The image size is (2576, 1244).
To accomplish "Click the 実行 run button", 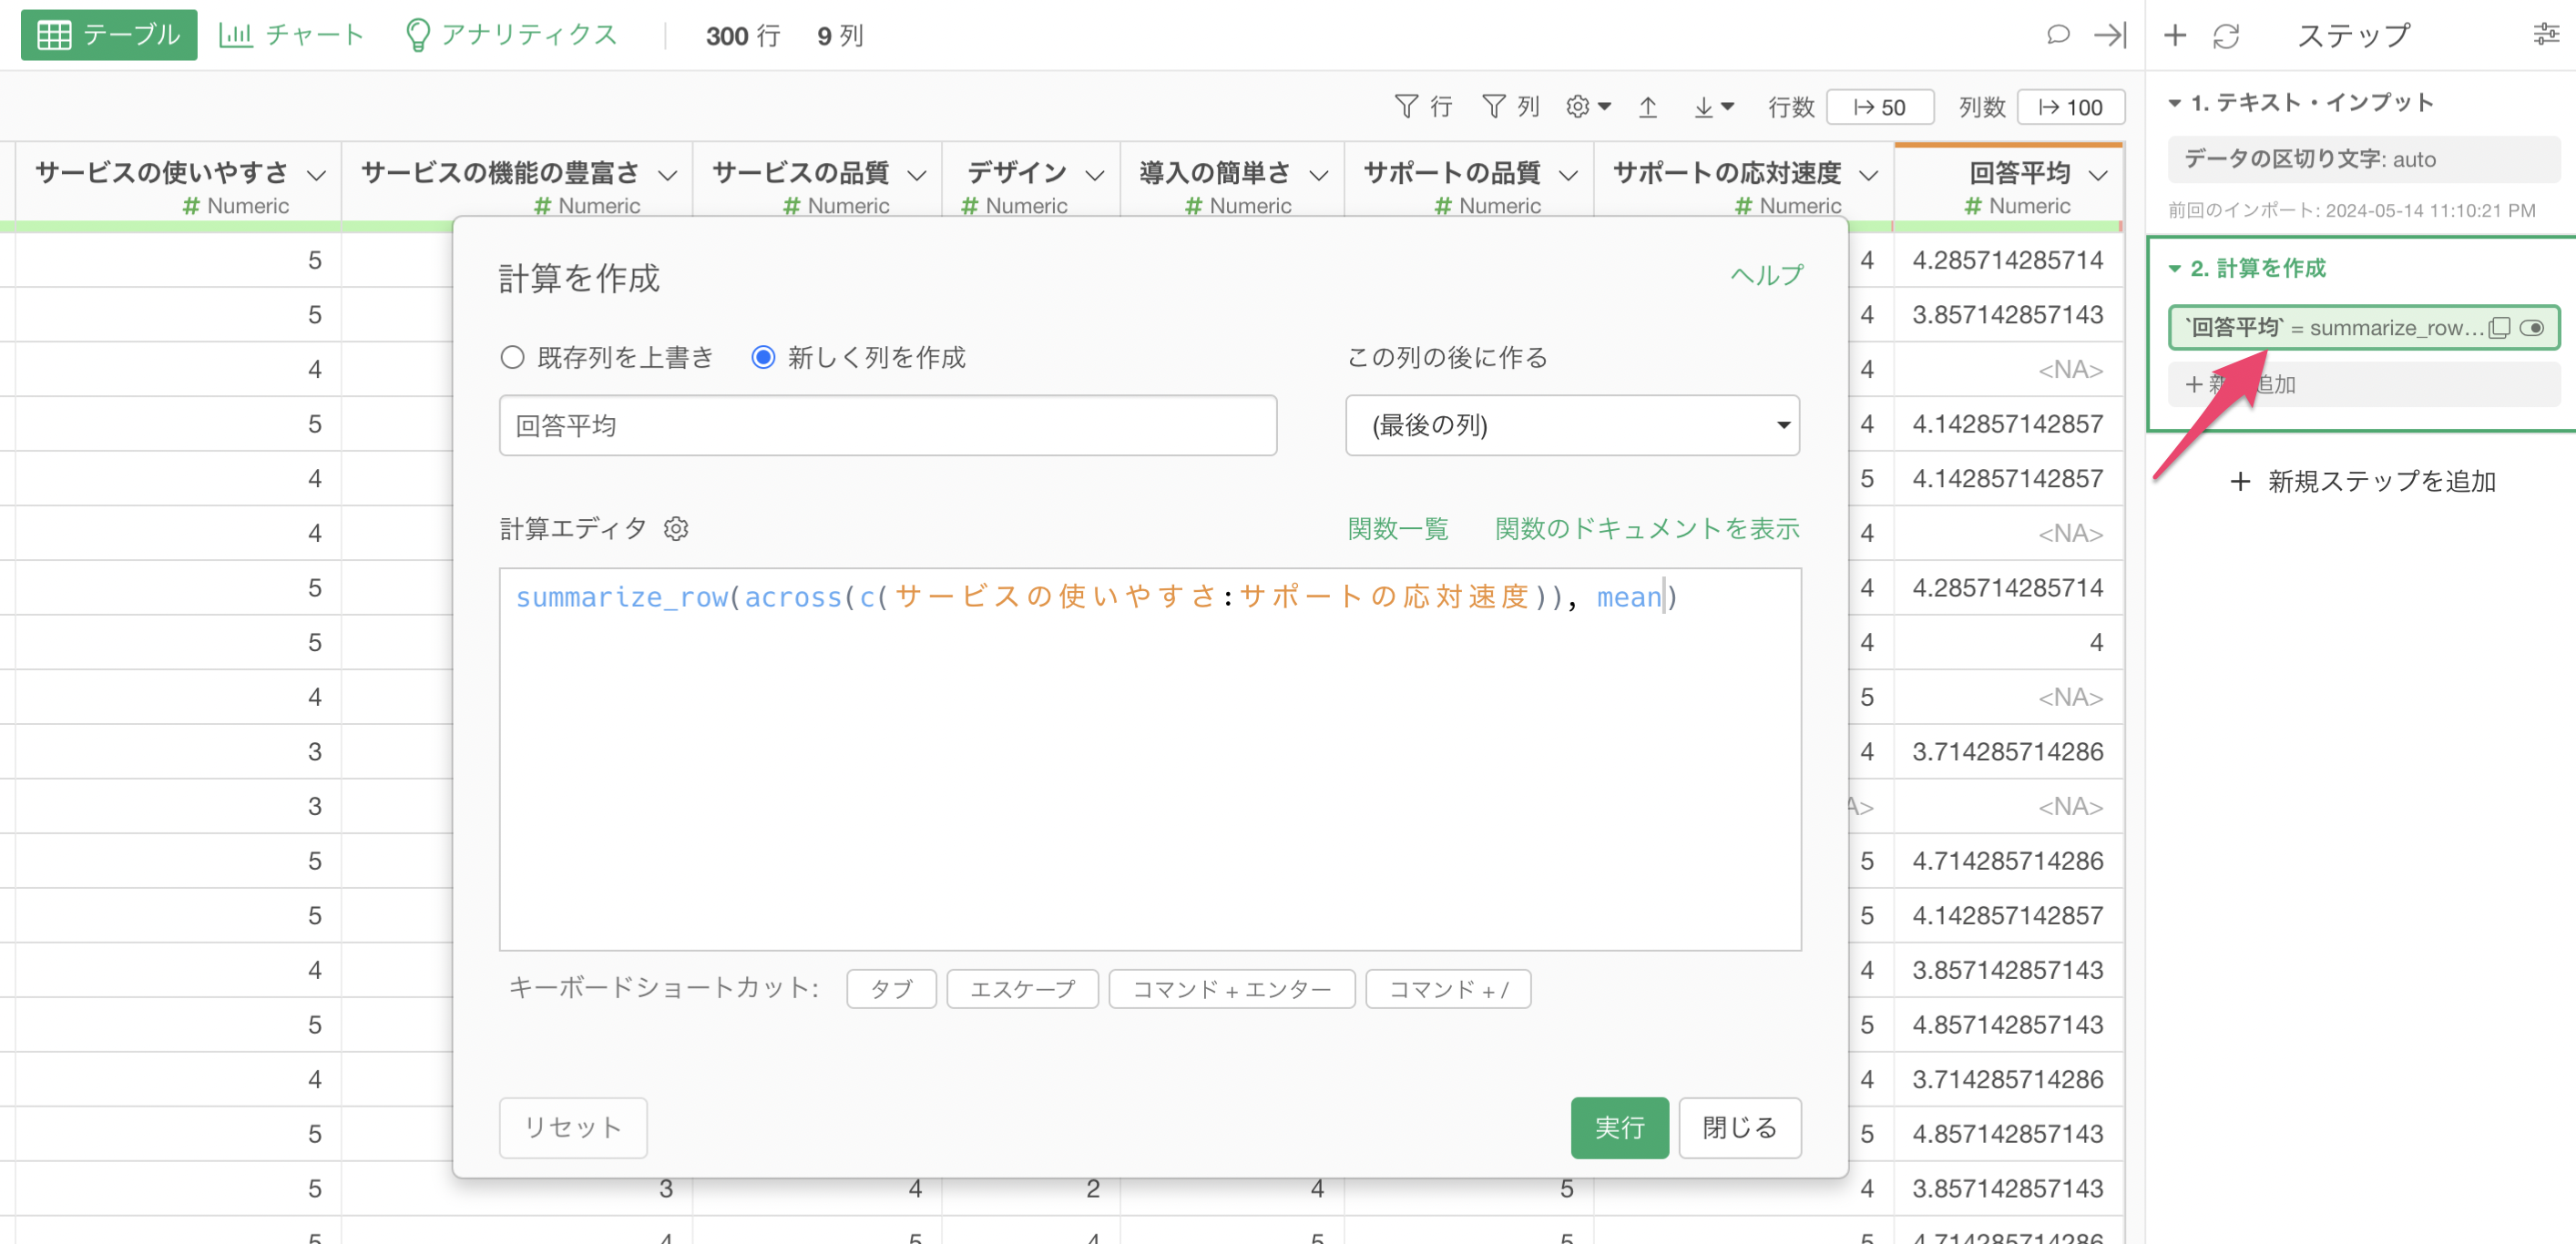I will (x=1618, y=1127).
